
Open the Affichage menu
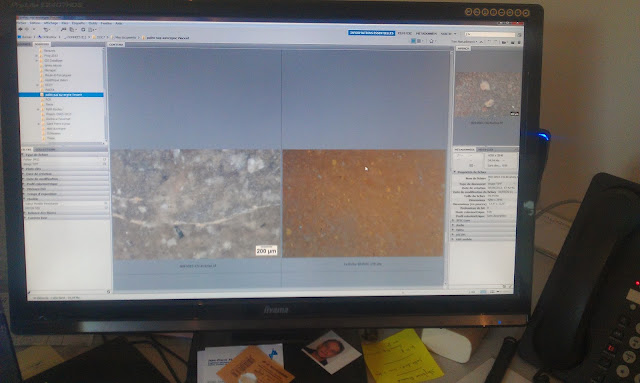click(51, 23)
